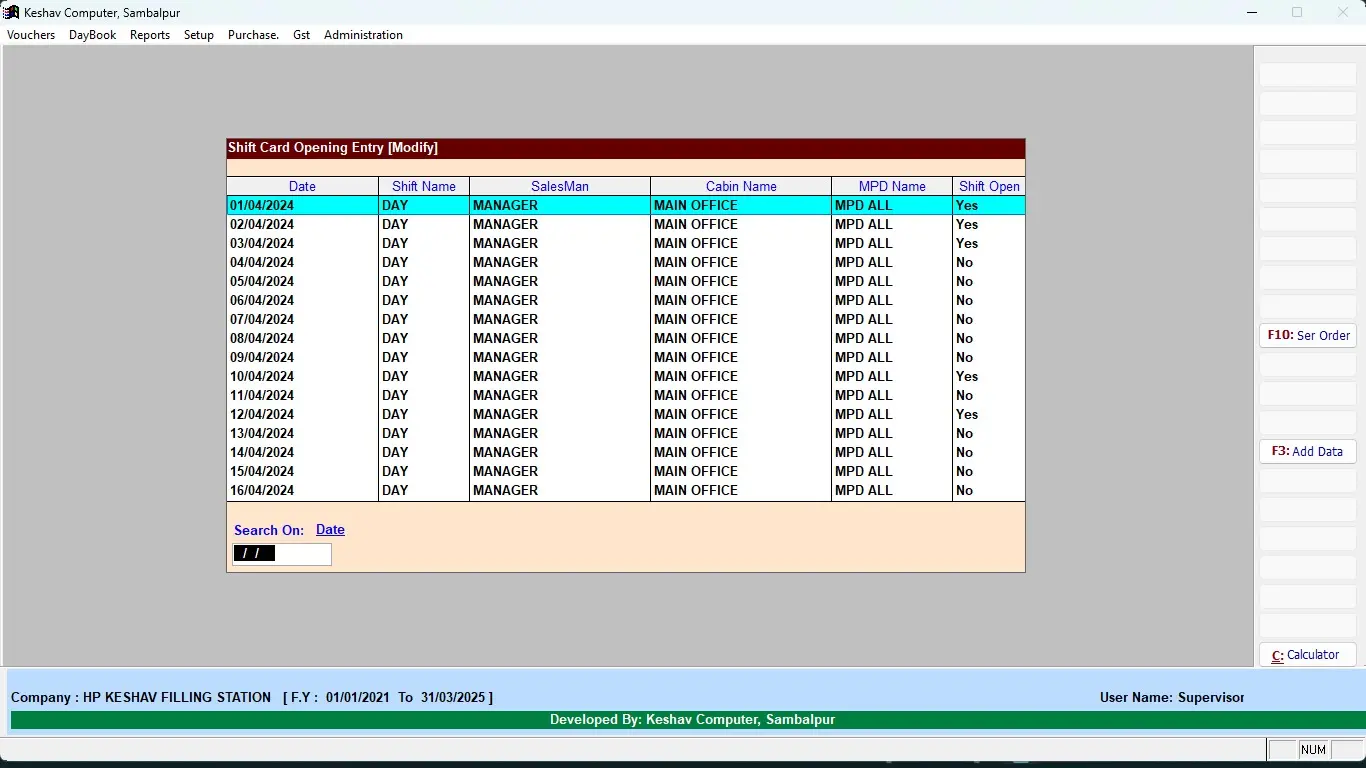The height and width of the screenshot is (768, 1366).
Task: Click the Shift Card Opening Entry title bar
Action: click(x=626, y=148)
